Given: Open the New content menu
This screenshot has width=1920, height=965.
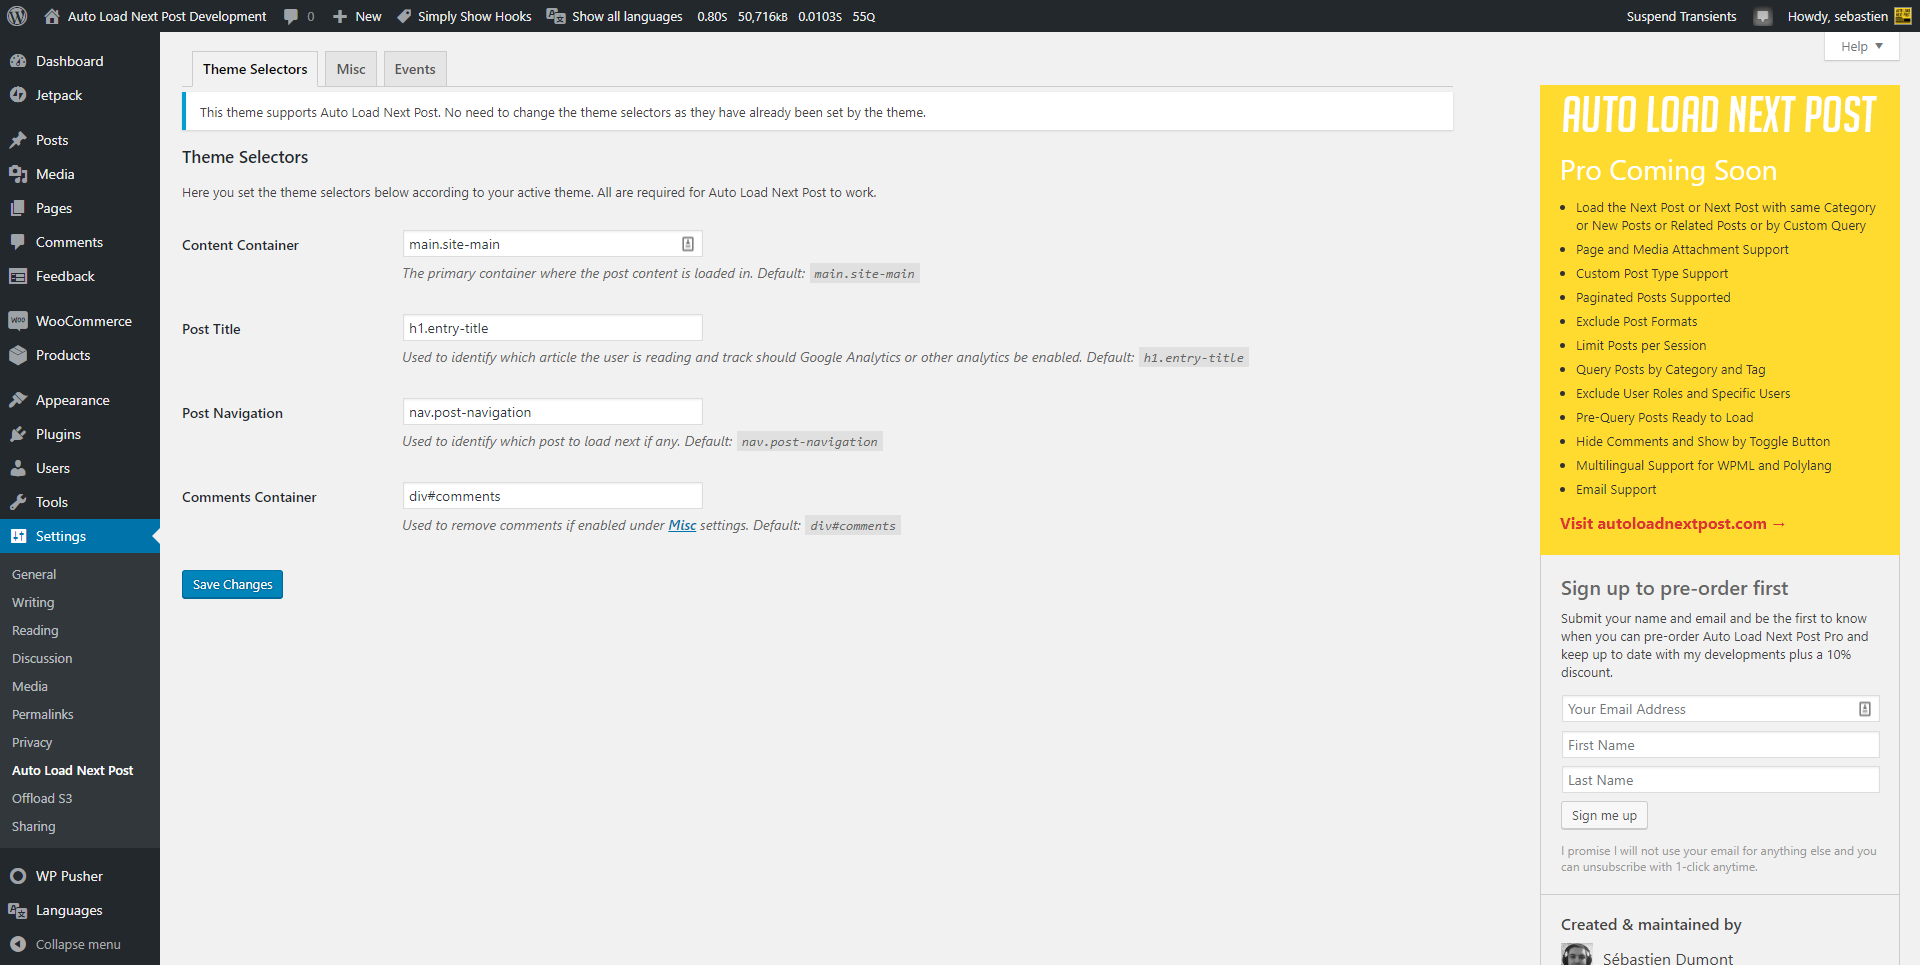Looking at the screenshot, I should point(357,16).
